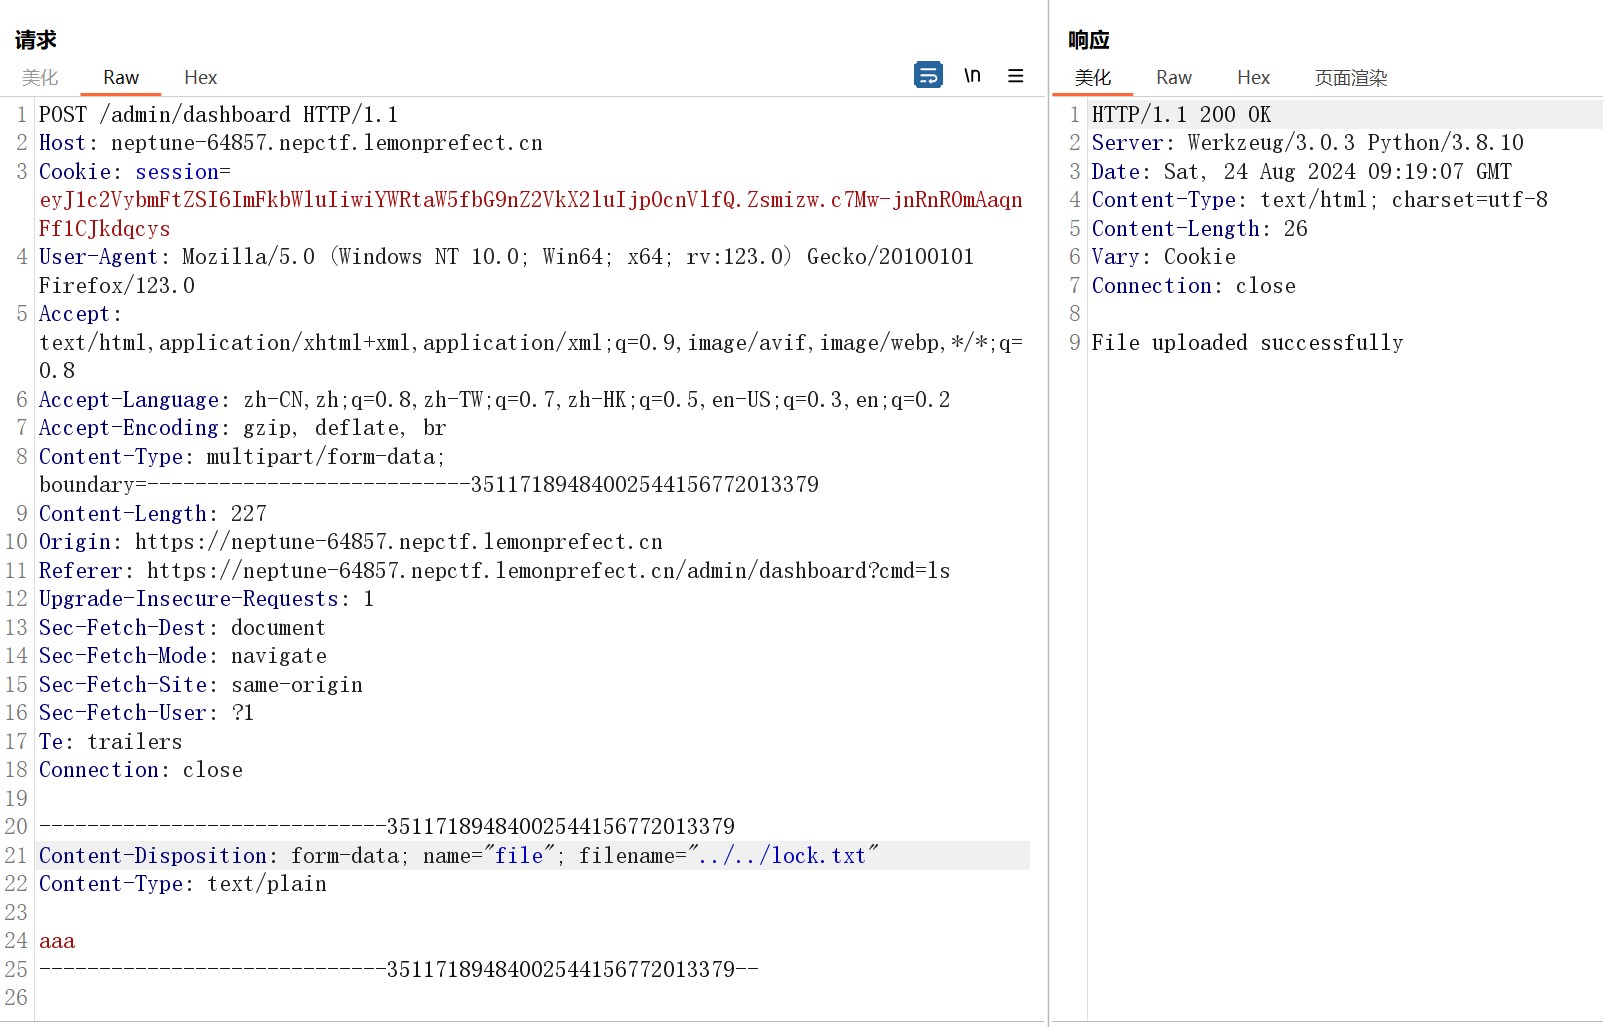Click the Accept-Encoding header line

click(242, 428)
